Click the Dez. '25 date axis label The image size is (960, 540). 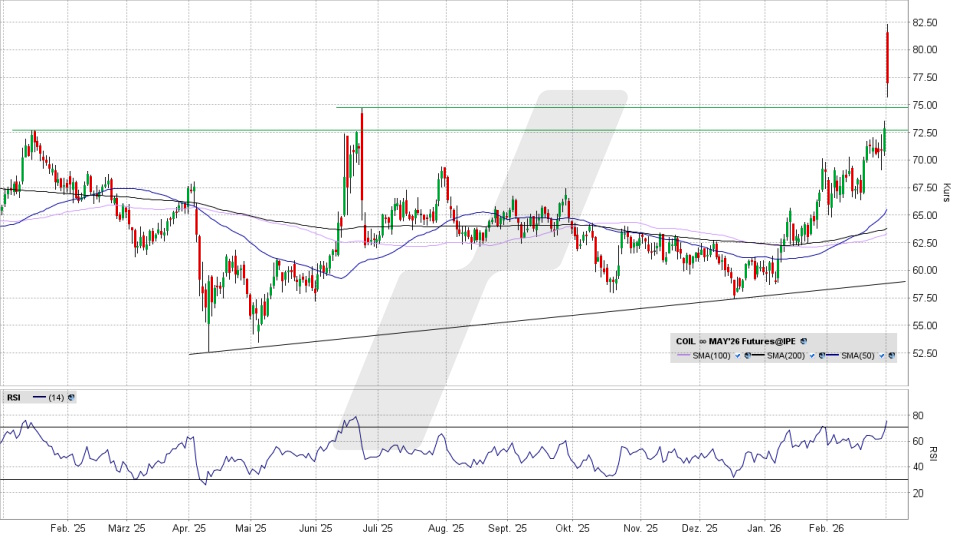pos(700,528)
